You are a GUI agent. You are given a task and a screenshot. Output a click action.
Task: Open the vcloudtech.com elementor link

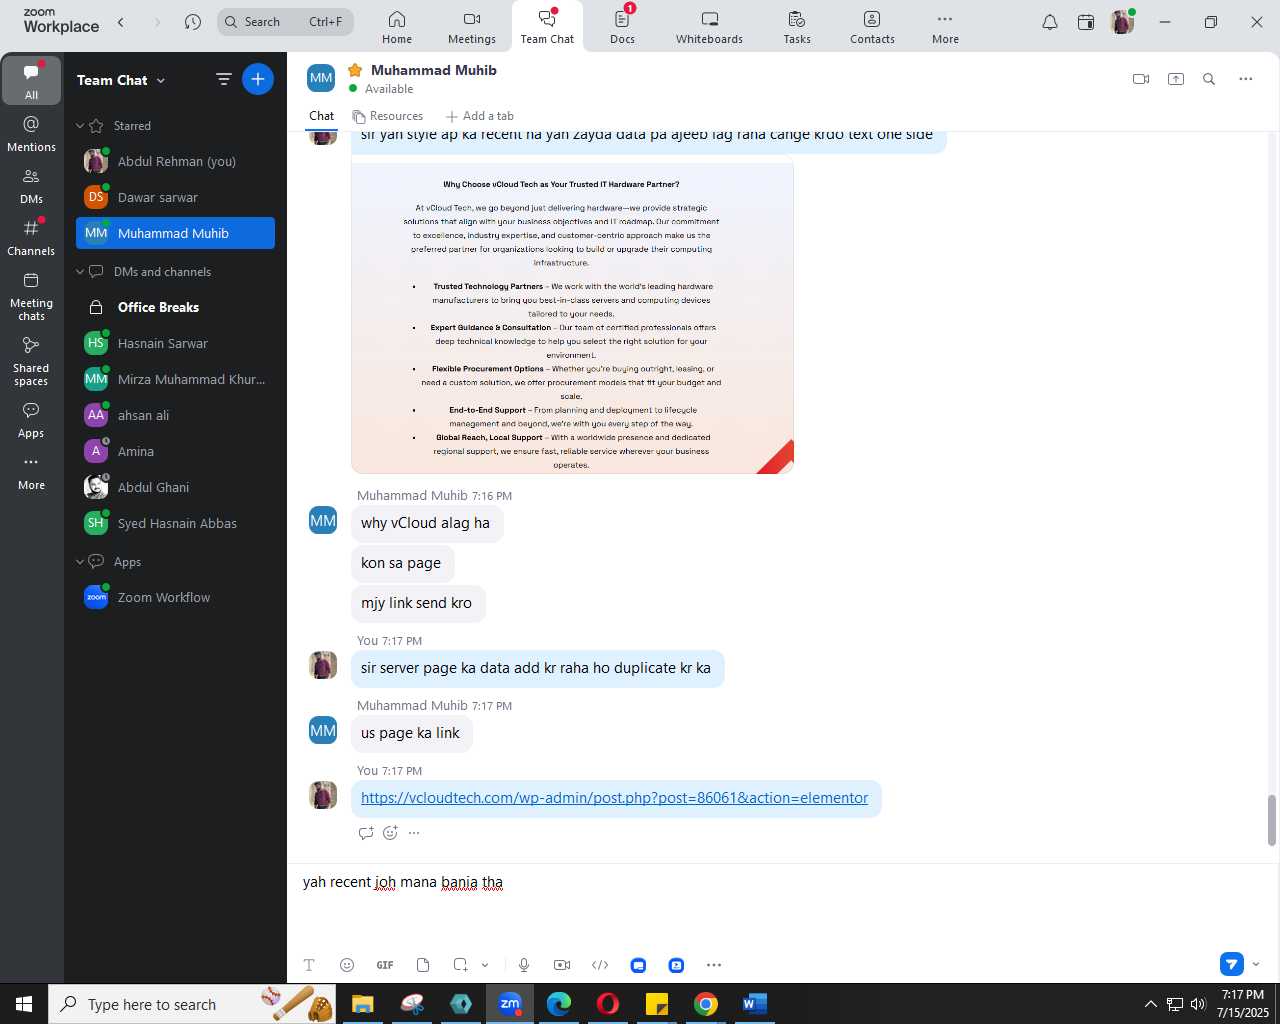click(614, 798)
